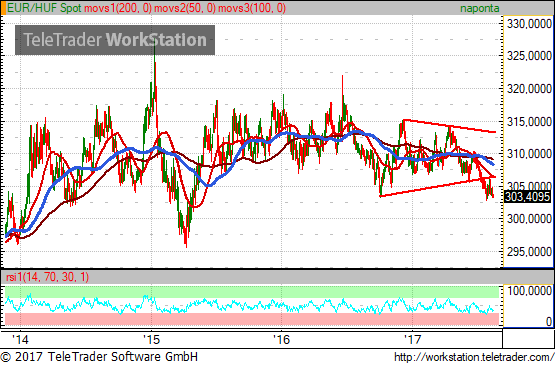Click the orange marker left of the chart title

[3, 8]
